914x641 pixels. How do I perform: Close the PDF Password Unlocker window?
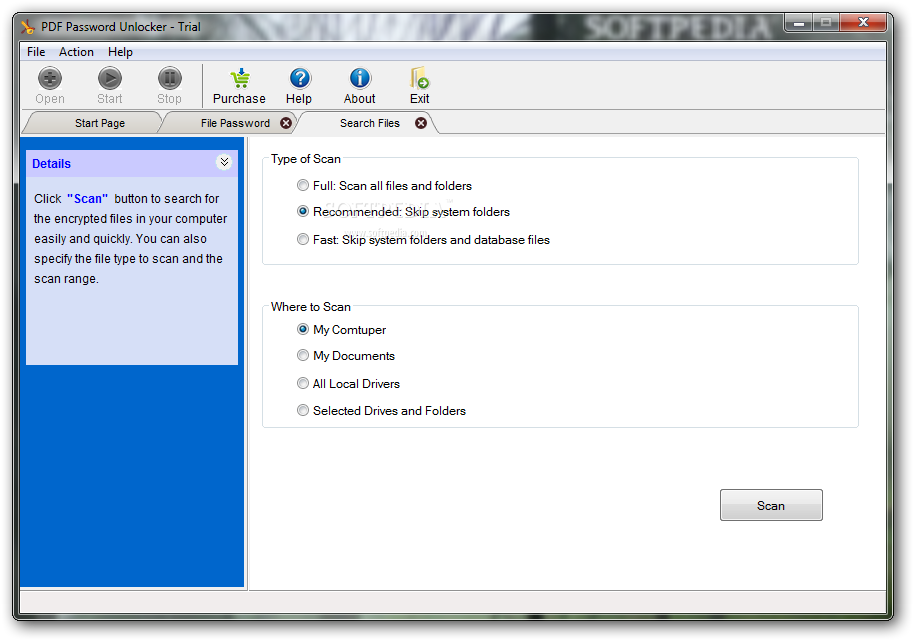[x=863, y=23]
